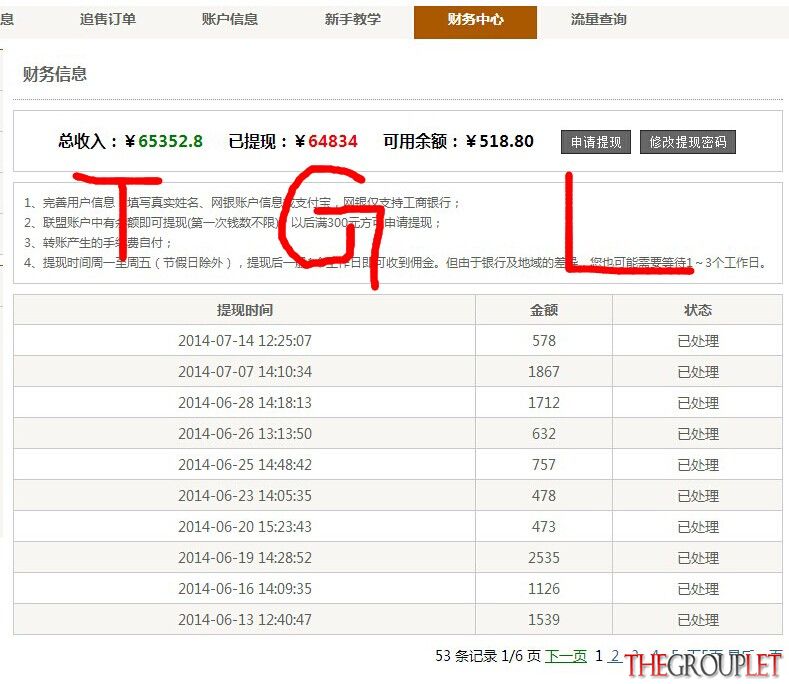
Task: Switch to the 账户信息 tab
Action: click(x=229, y=20)
